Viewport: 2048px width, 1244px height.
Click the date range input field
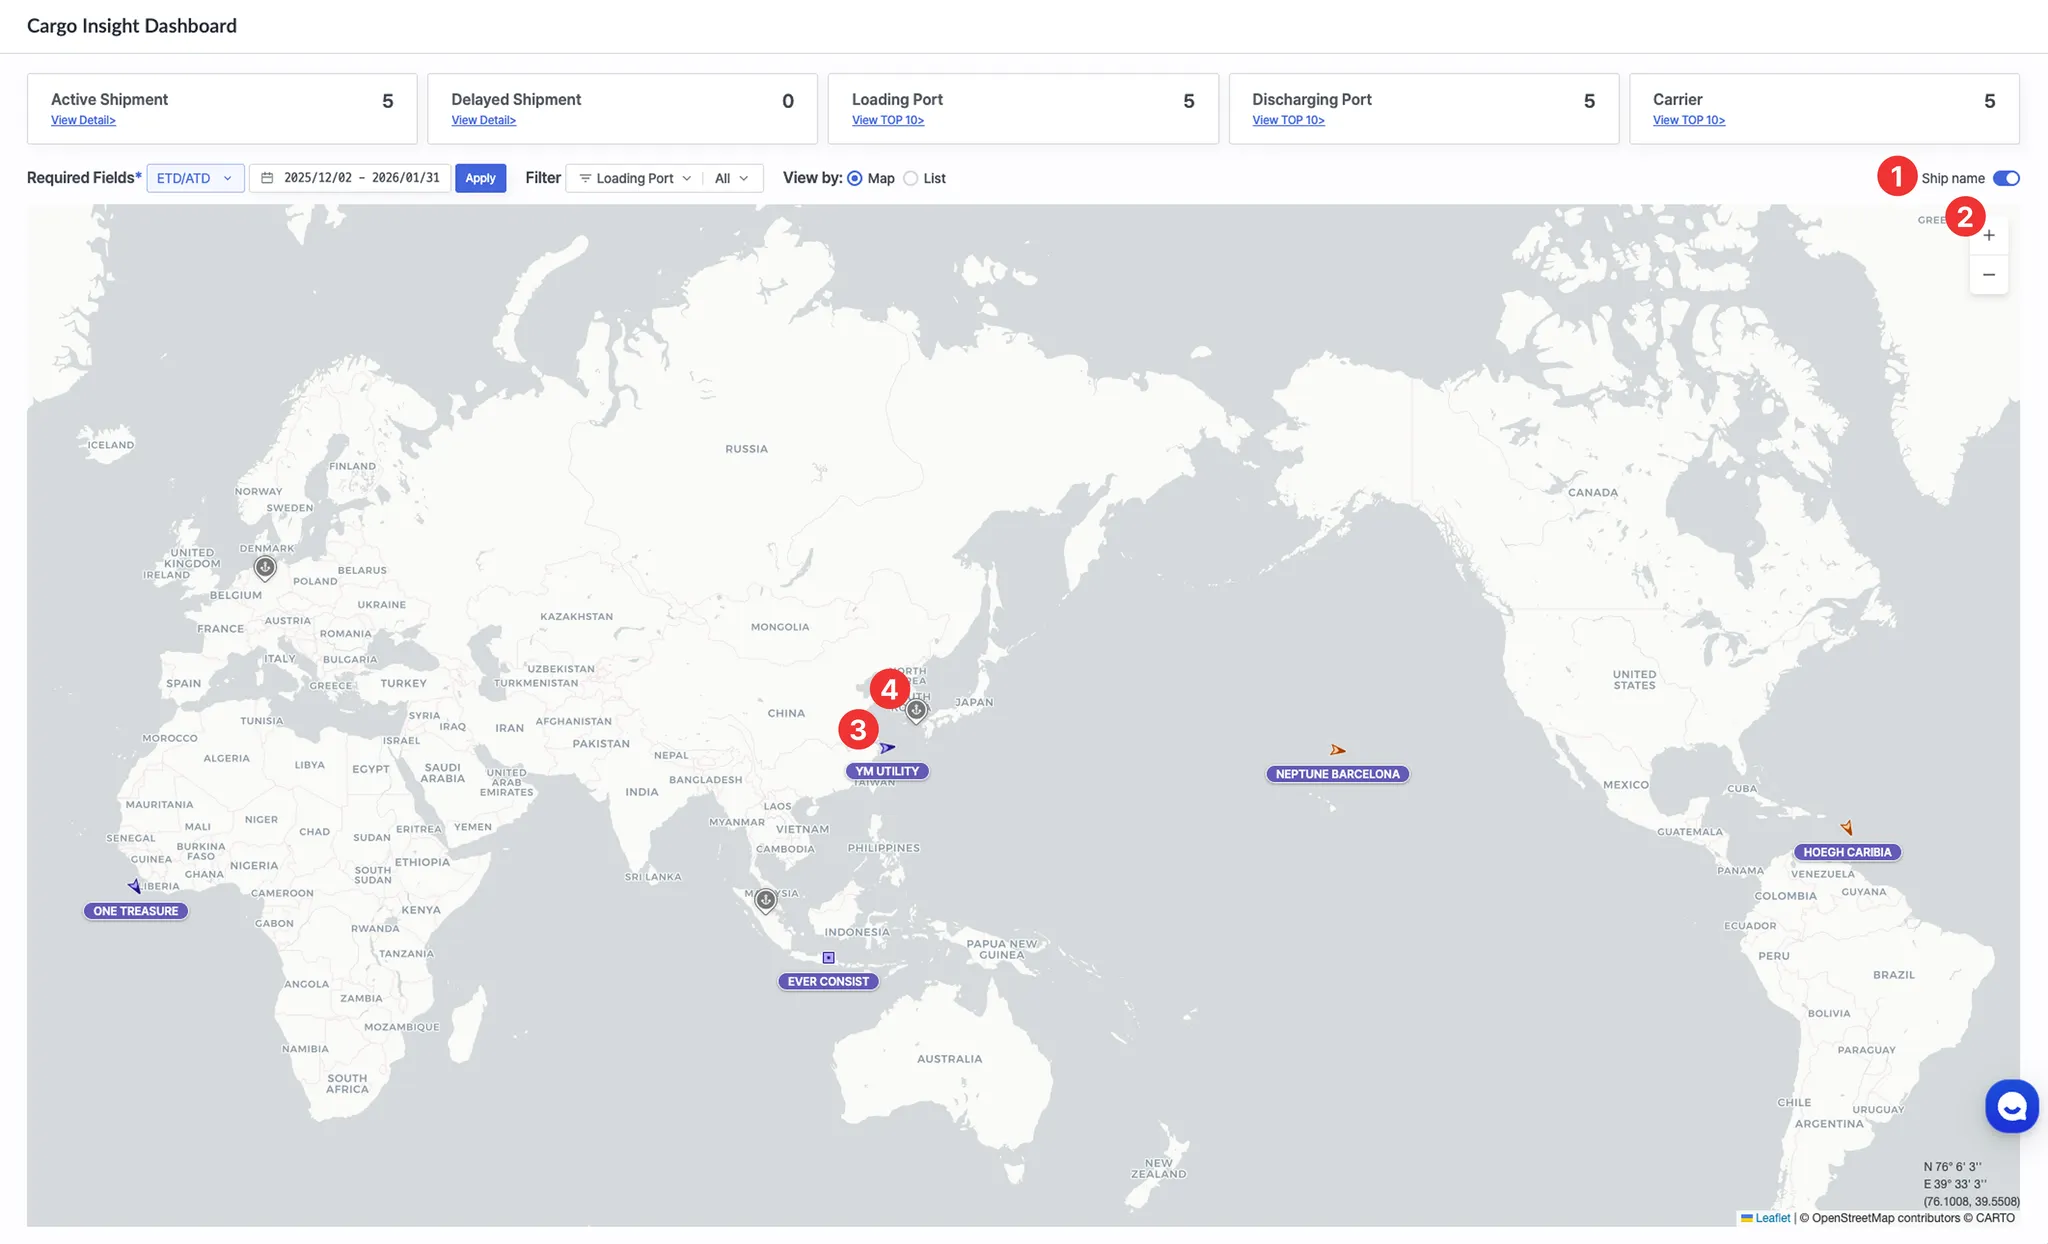point(351,178)
